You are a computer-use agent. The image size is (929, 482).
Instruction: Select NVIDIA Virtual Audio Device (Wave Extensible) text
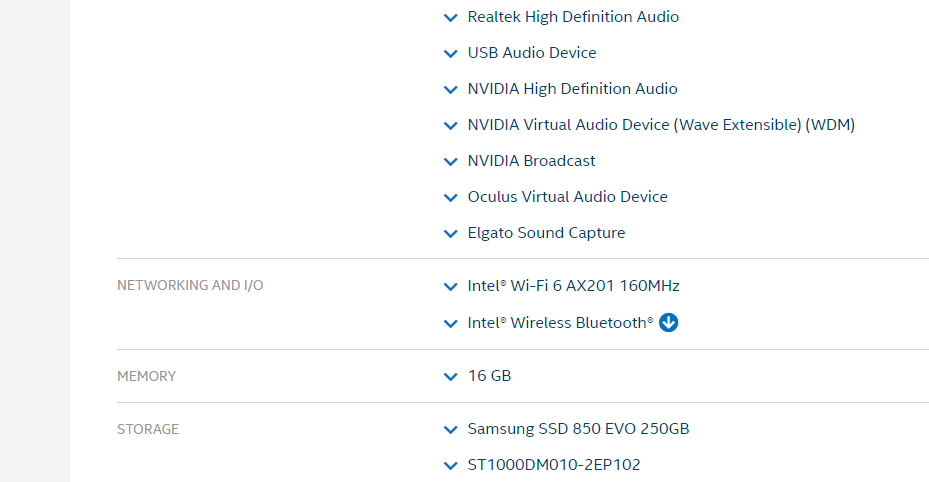tap(661, 125)
